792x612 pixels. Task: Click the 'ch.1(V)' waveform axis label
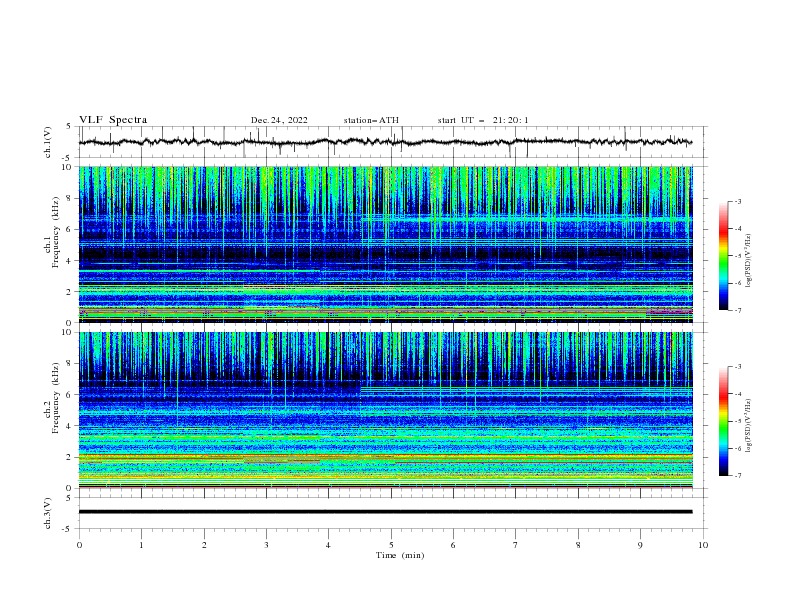click(x=48, y=142)
